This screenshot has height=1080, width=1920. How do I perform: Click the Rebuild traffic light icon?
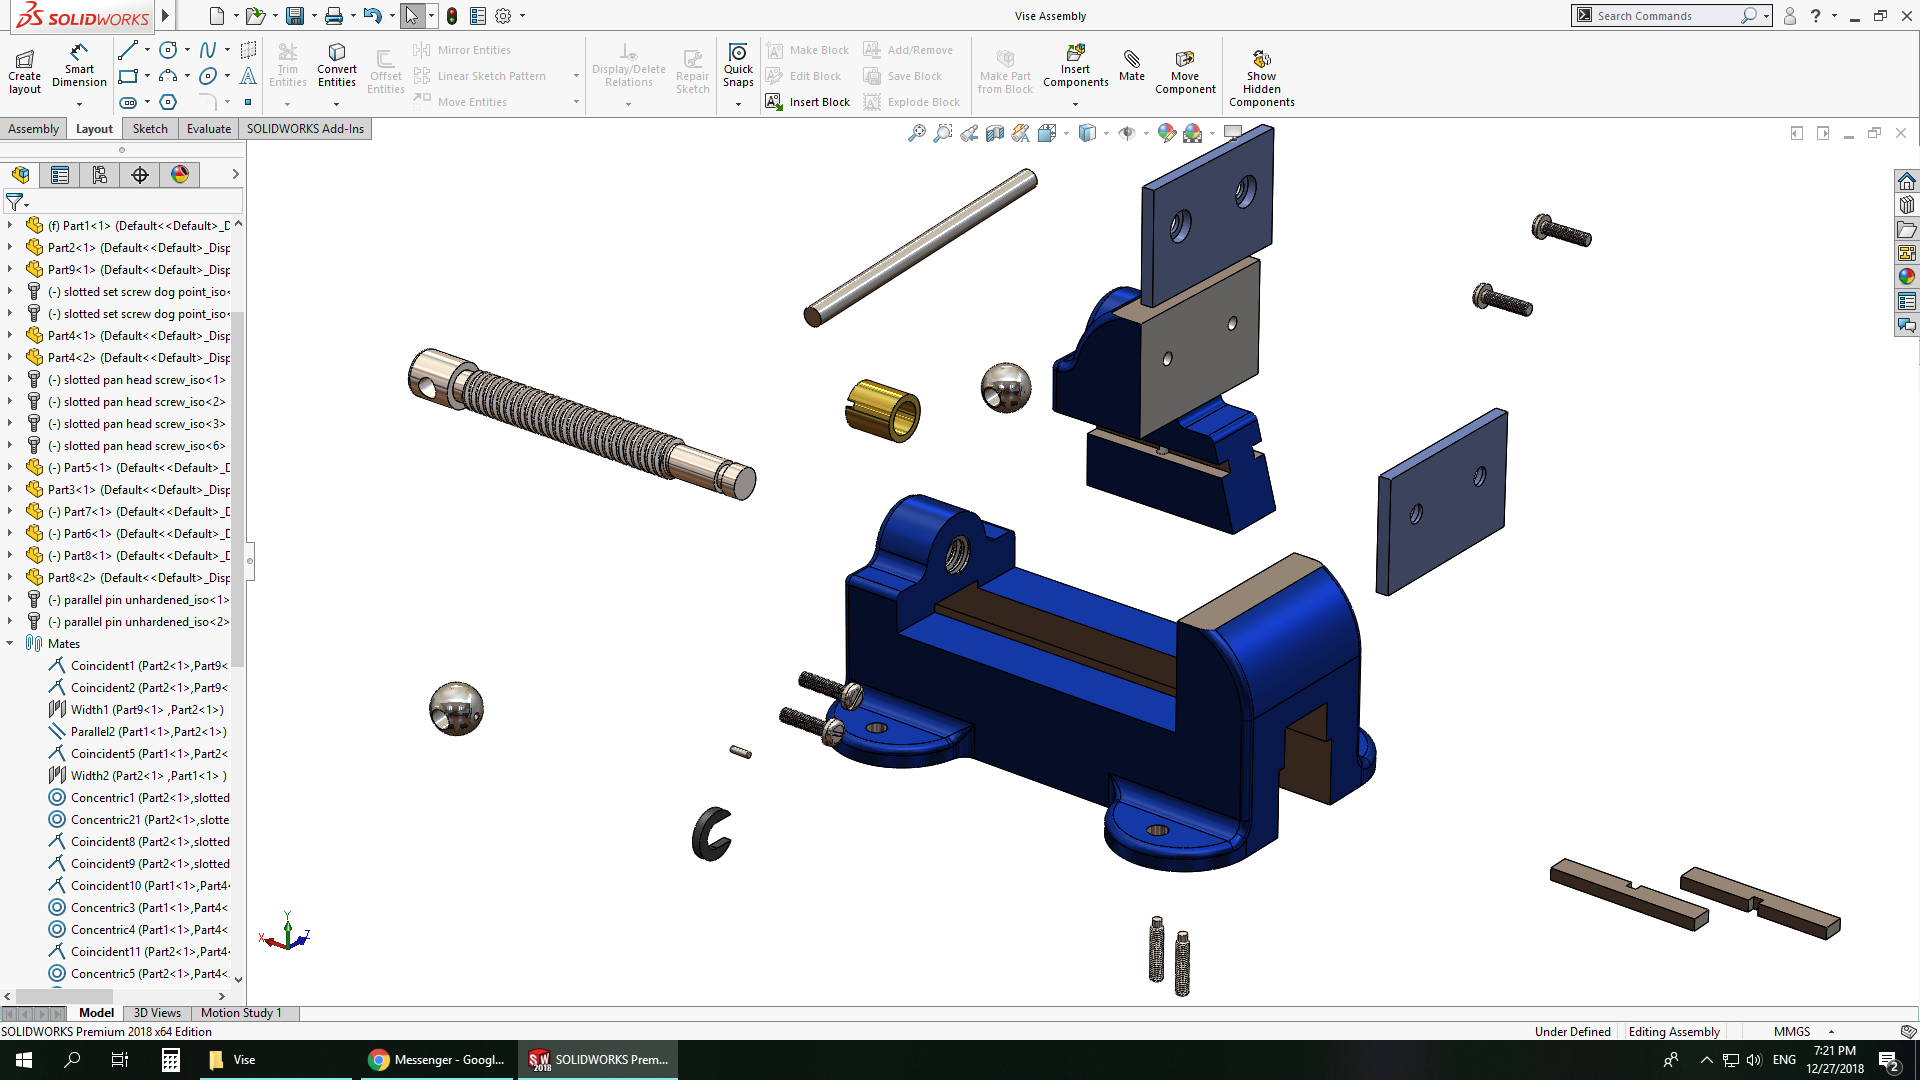pos(452,16)
